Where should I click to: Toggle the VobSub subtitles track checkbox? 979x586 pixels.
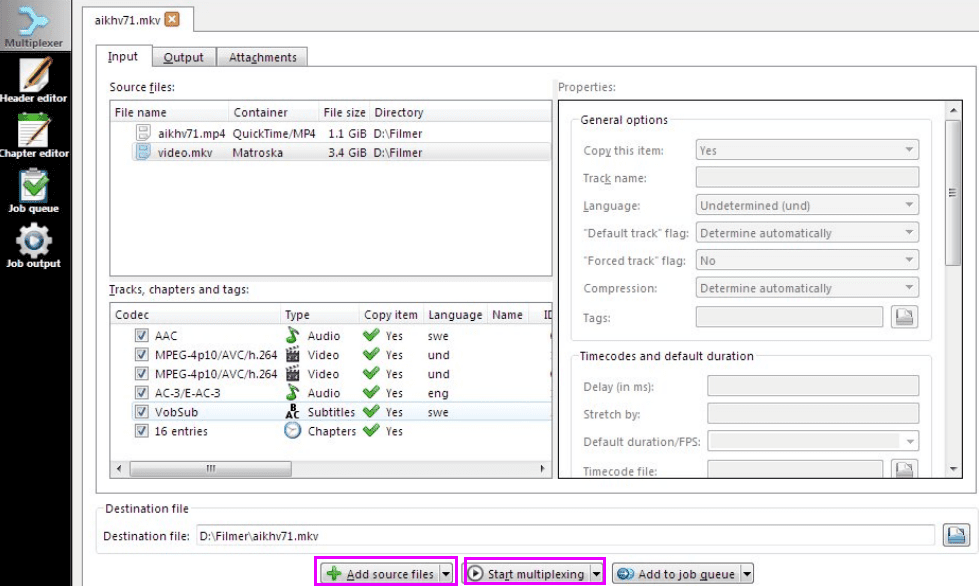(x=141, y=412)
